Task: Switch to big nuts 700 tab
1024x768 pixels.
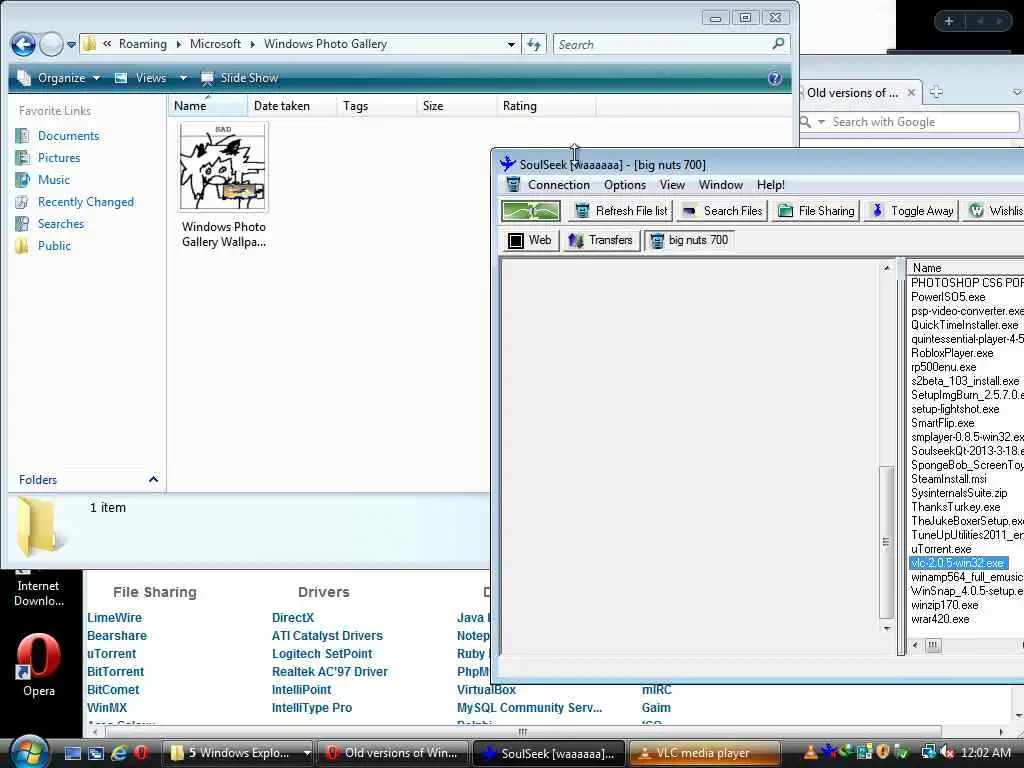Action: (689, 240)
